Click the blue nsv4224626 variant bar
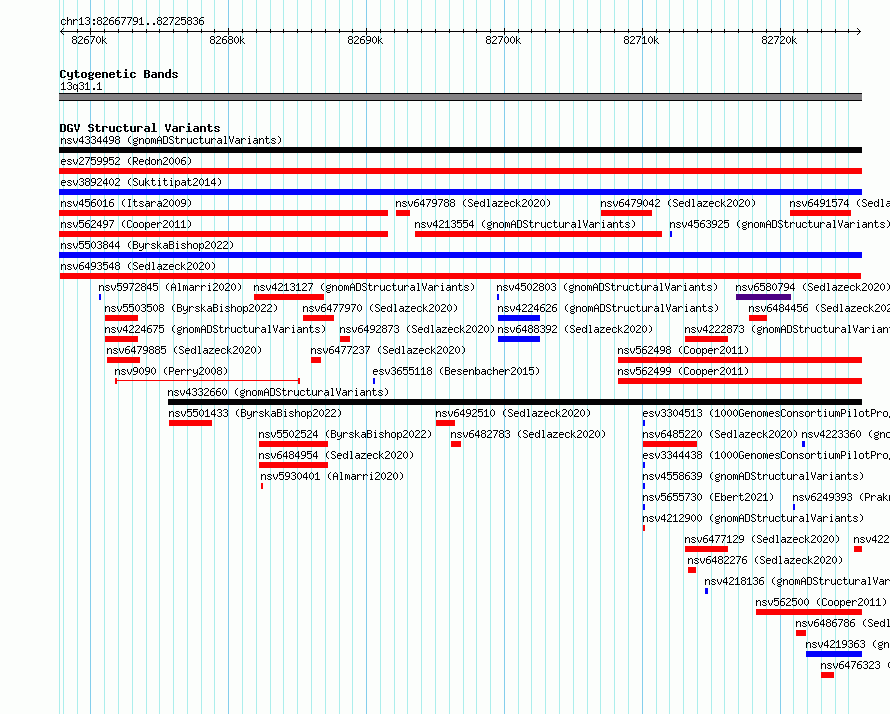This screenshot has width=890, height=714. (x=519, y=318)
